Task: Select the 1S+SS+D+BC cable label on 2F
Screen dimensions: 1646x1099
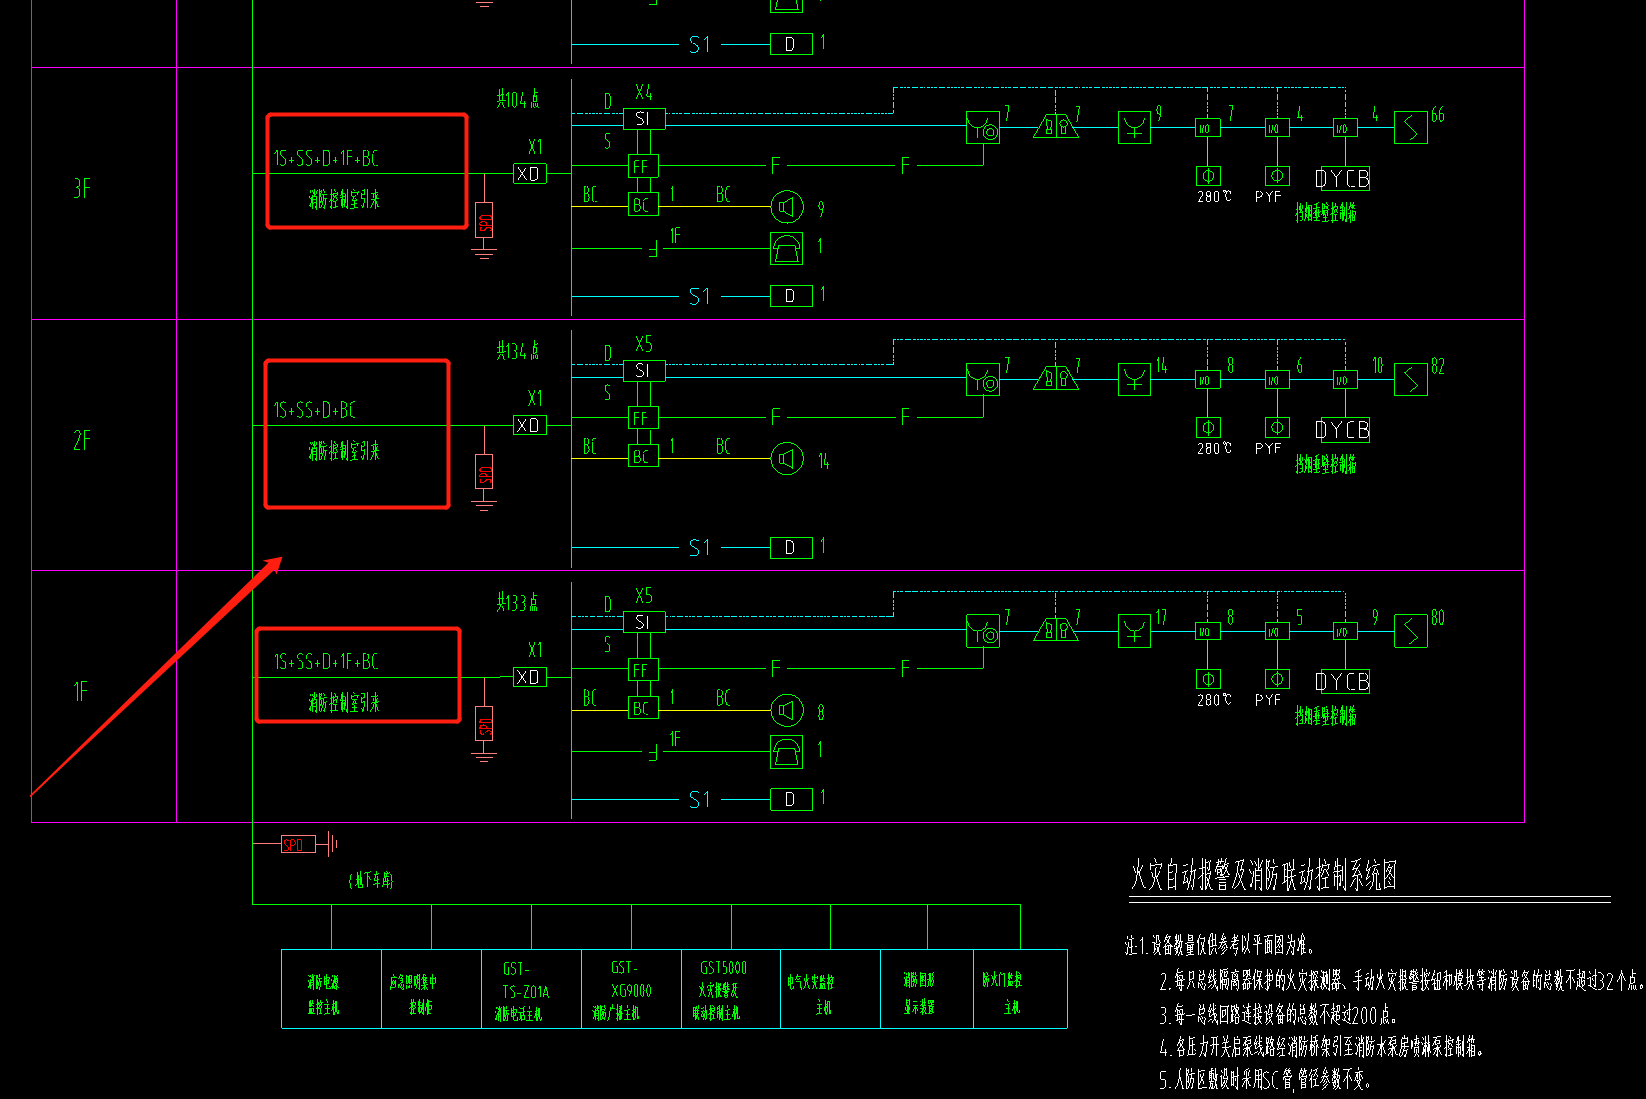Action: [x=315, y=410]
